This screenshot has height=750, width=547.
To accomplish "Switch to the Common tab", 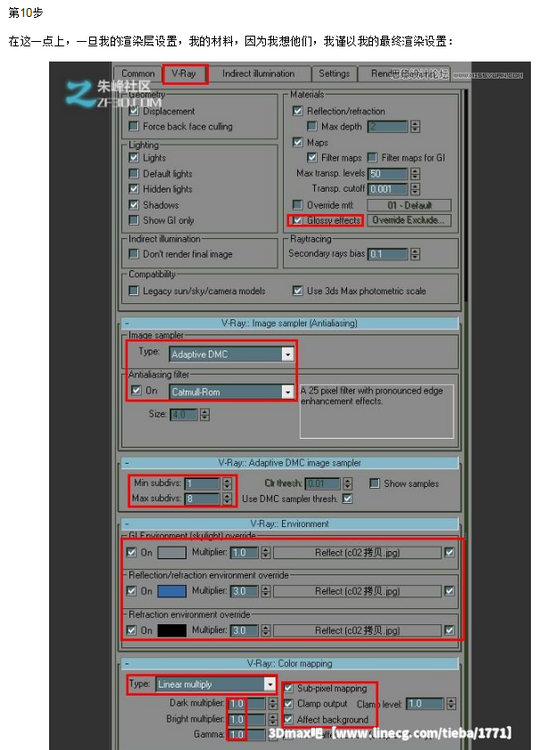I will click(x=138, y=73).
